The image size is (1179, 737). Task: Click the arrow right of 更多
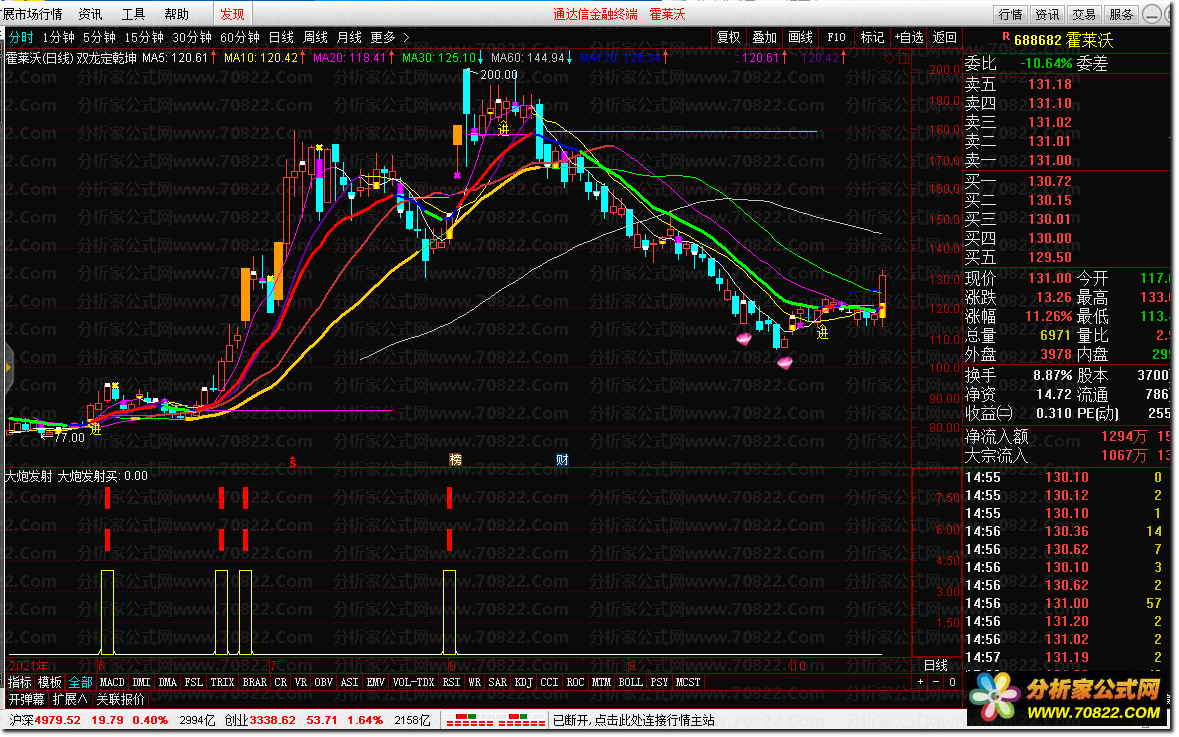(x=407, y=38)
